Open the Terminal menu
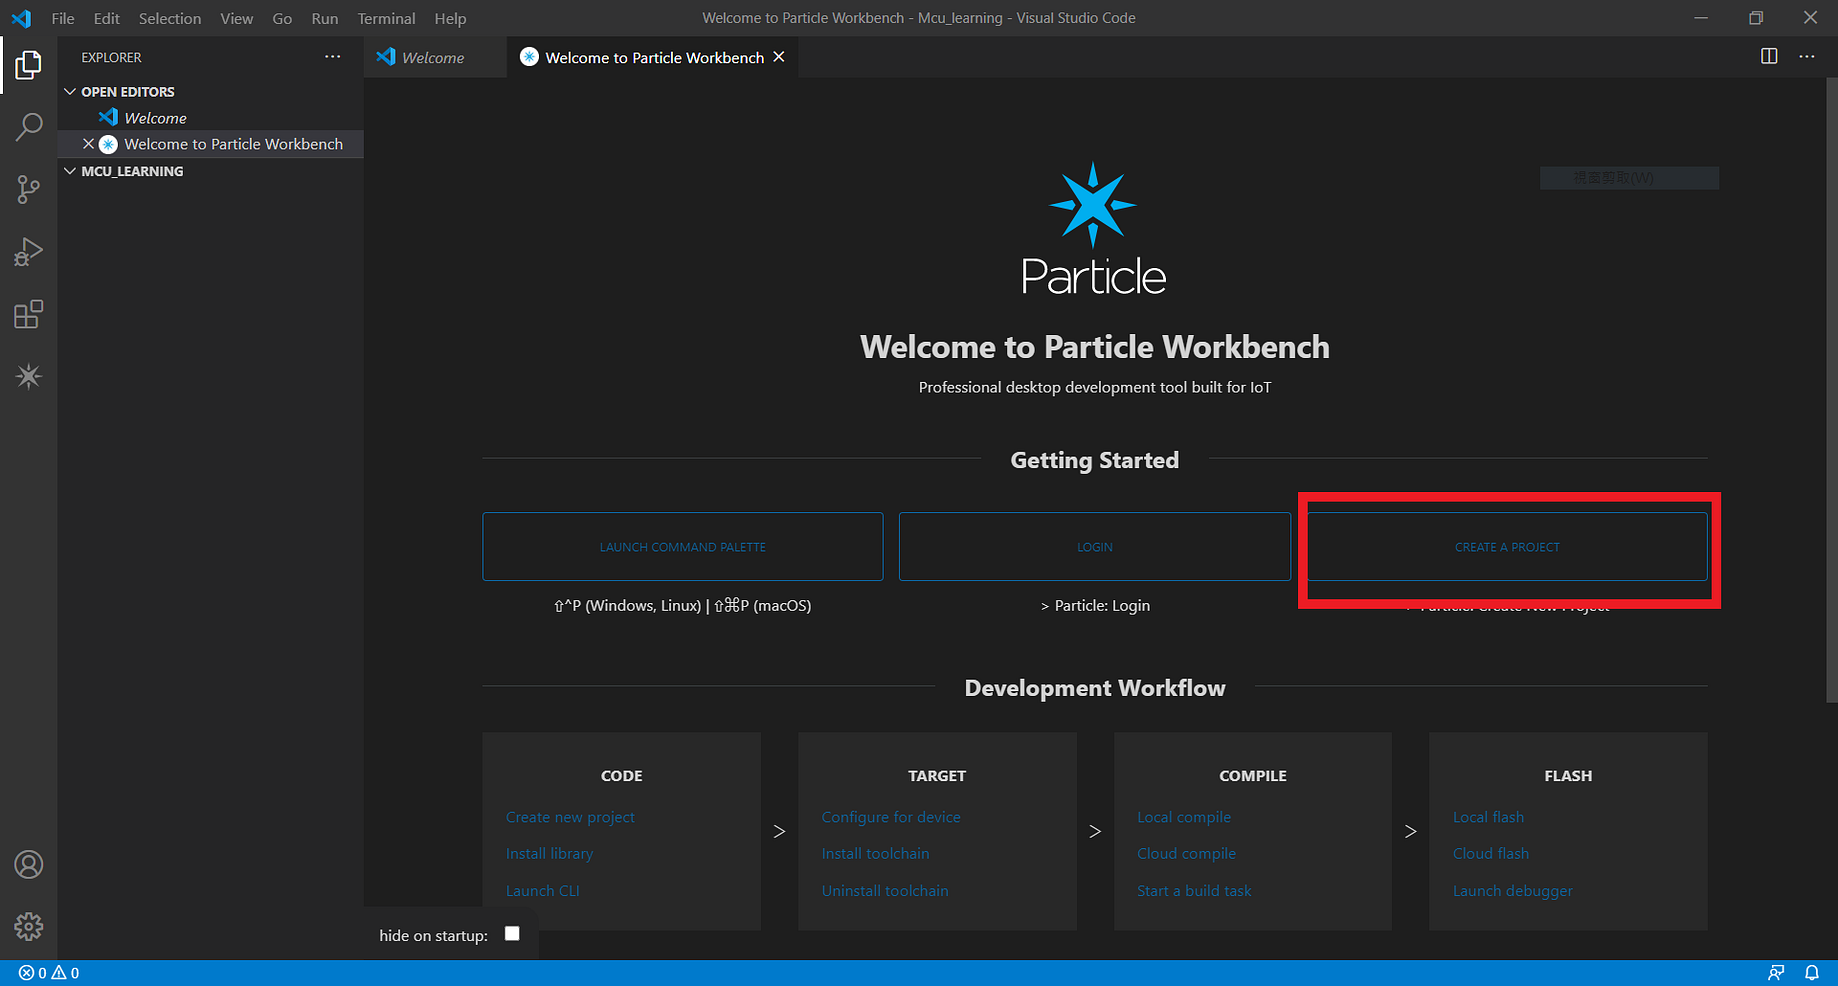This screenshot has width=1838, height=986. [386, 18]
